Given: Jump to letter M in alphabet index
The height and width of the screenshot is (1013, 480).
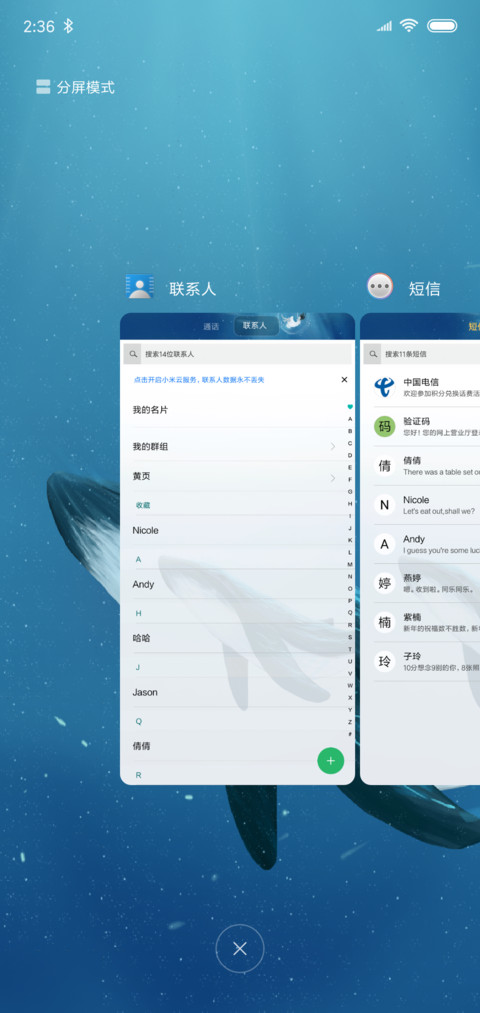Looking at the screenshot, I should pyautogui.click(x=350, y=565).
